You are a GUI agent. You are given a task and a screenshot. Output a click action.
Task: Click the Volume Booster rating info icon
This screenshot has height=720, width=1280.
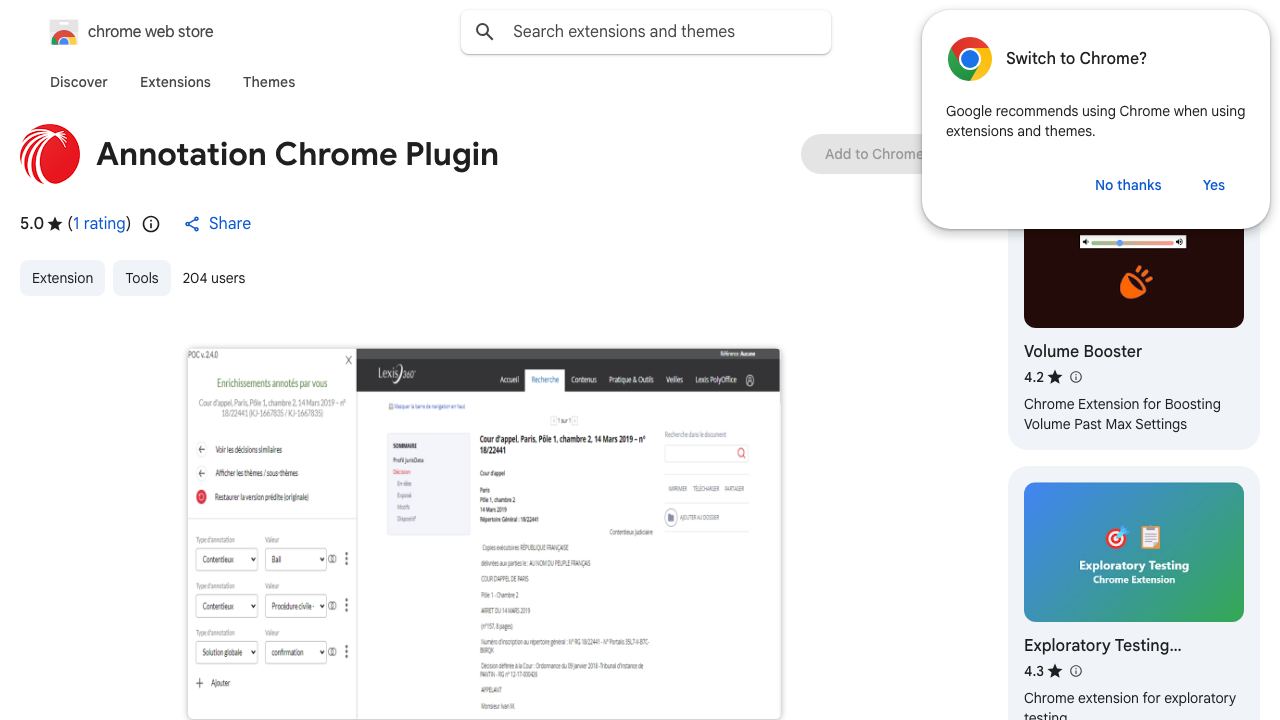1076,377
